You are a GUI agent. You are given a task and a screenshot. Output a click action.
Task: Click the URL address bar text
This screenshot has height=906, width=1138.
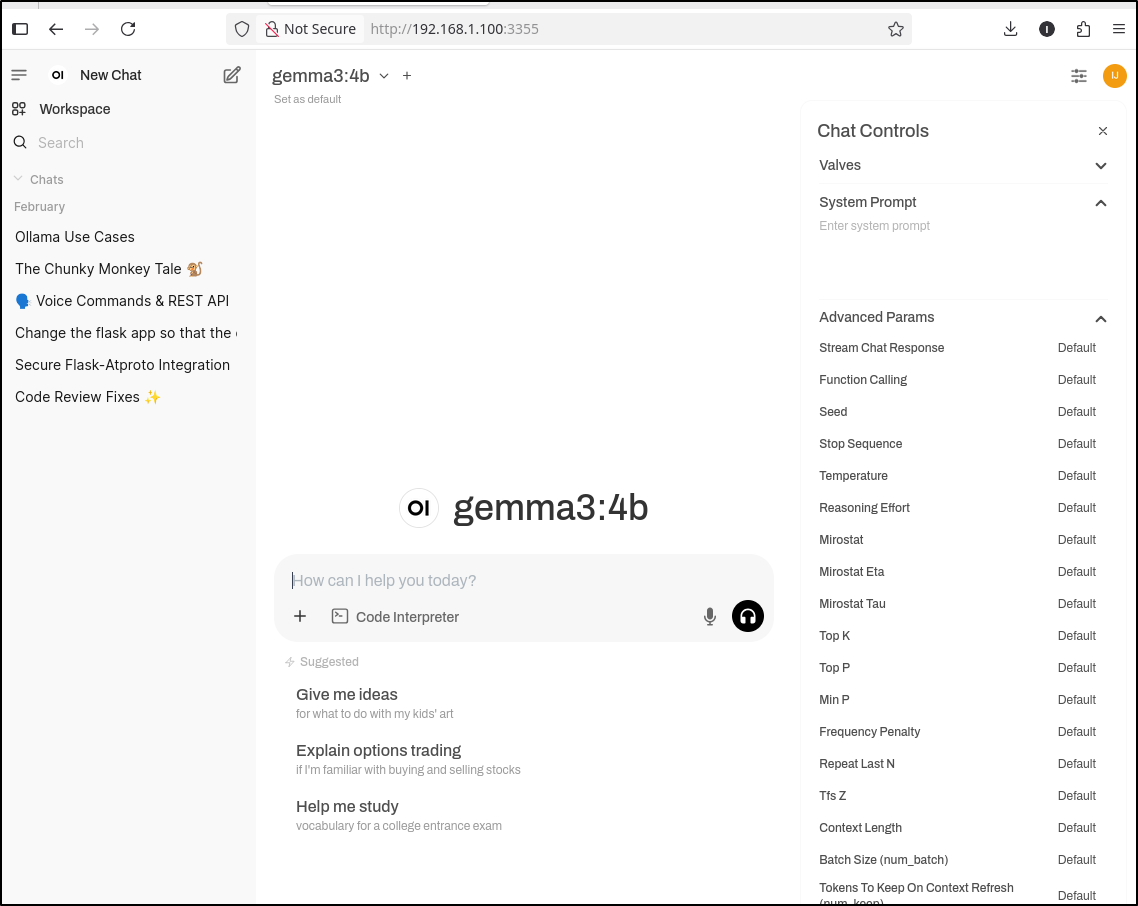(454, 29)
